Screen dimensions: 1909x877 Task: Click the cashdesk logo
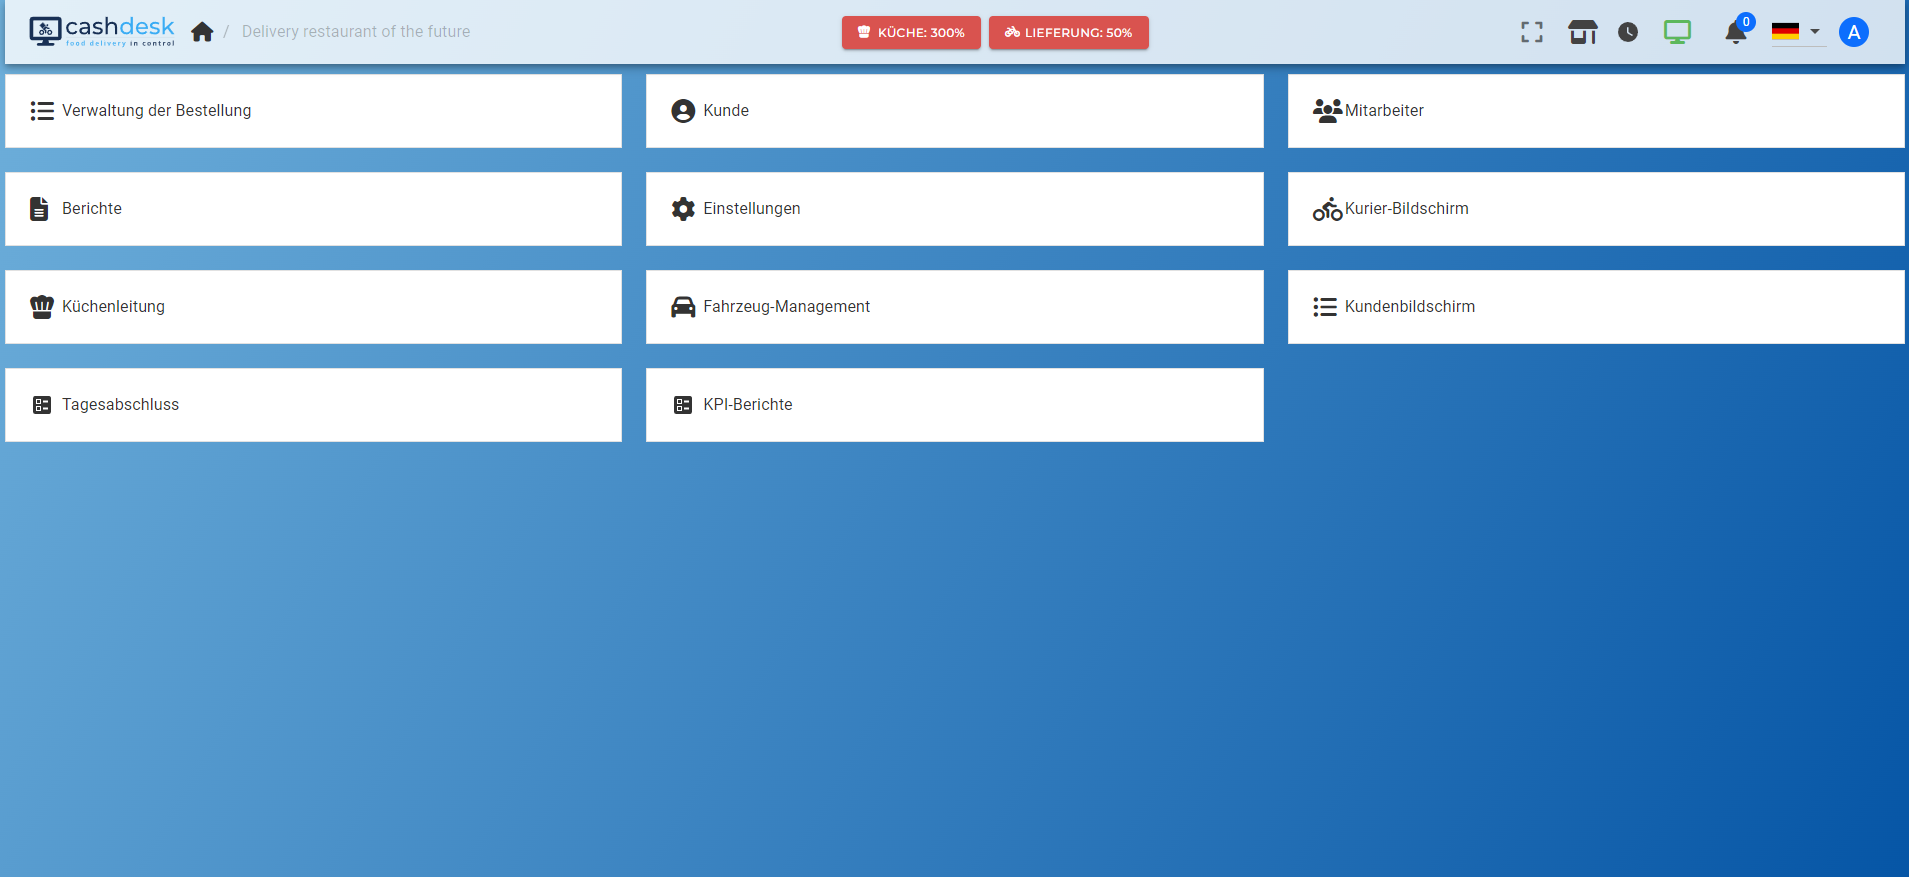tap(102, 31)
